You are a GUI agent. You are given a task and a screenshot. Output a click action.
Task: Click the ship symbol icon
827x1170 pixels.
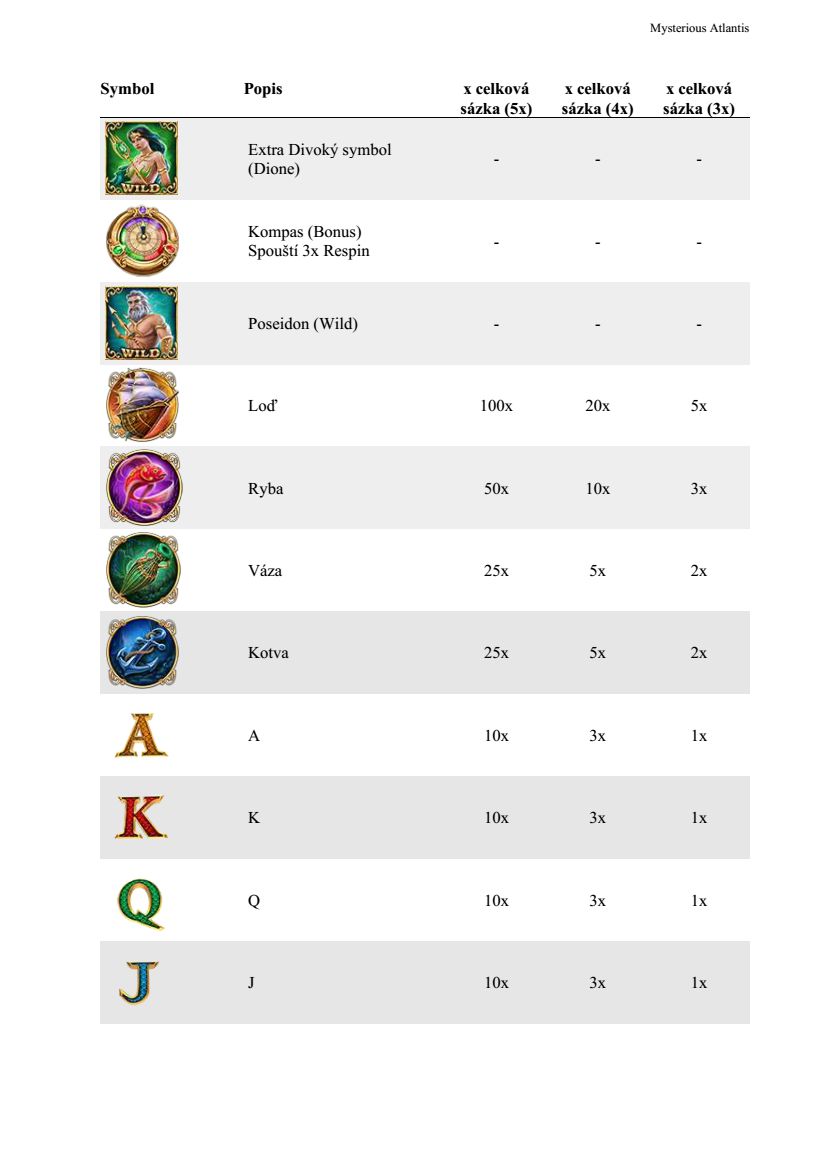coord(141,405)
